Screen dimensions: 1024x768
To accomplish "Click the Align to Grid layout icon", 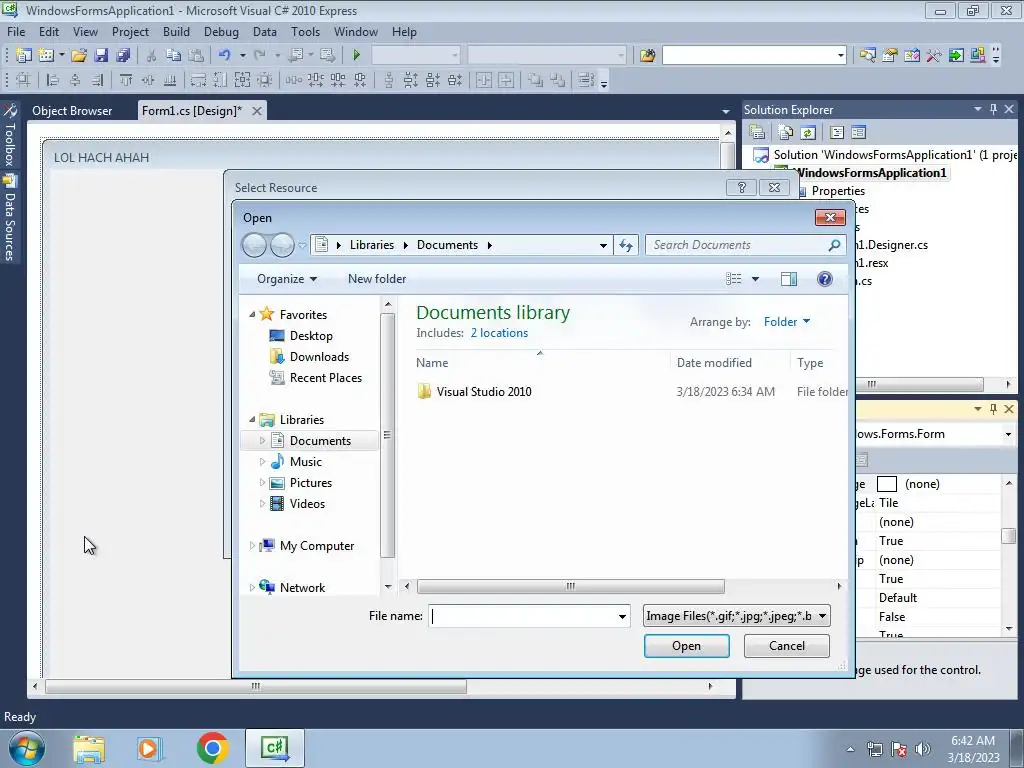I will (x=24, y=80).
